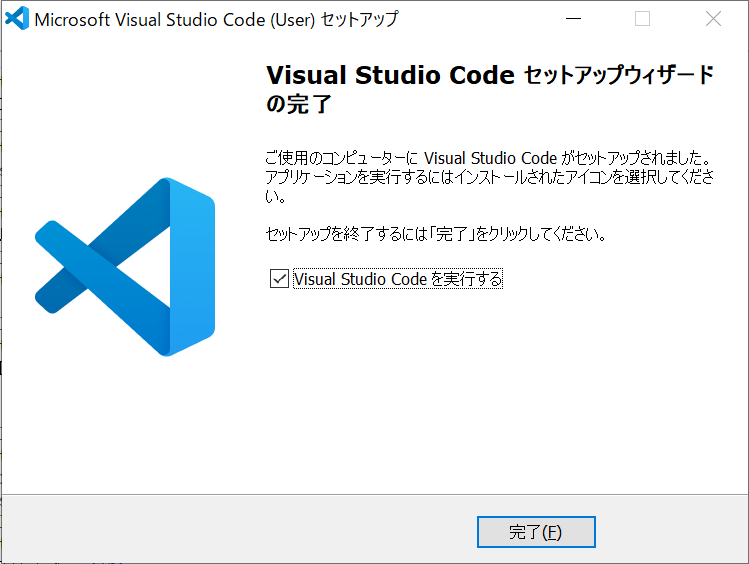Close the setup wizard window
The image size is (749, 564).
point(713,19)
